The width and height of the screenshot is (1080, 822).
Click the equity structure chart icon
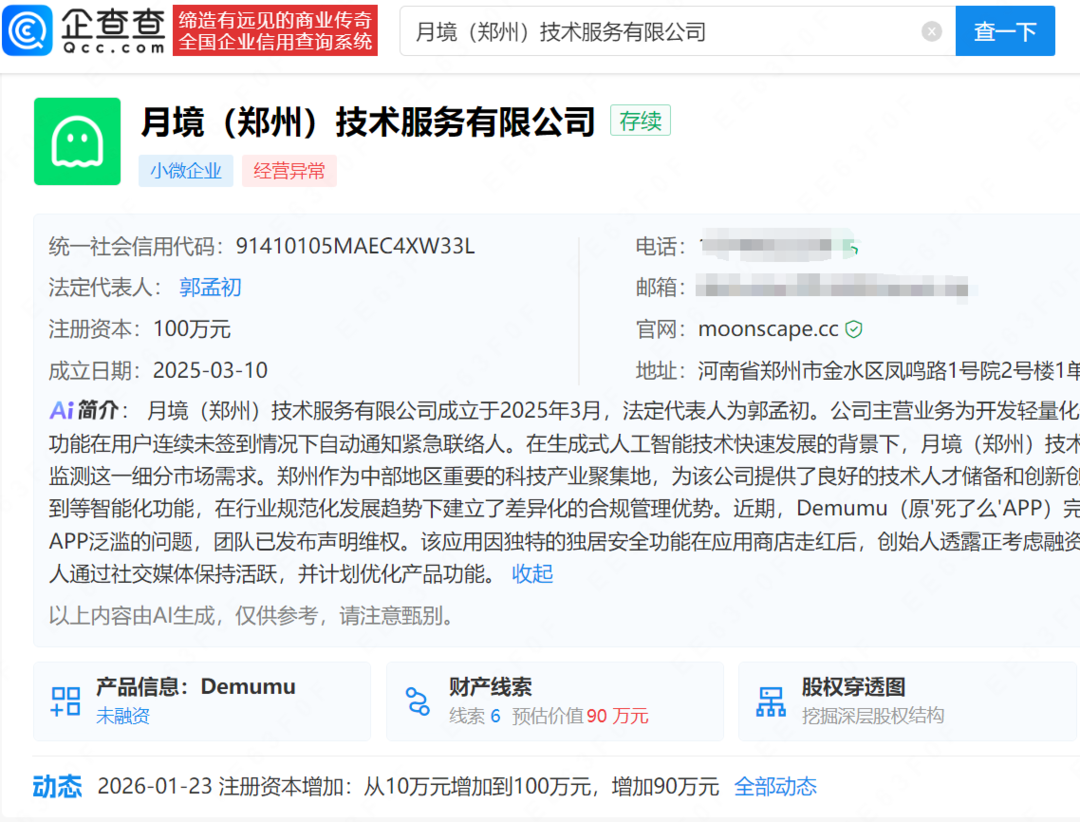point(771,701)
